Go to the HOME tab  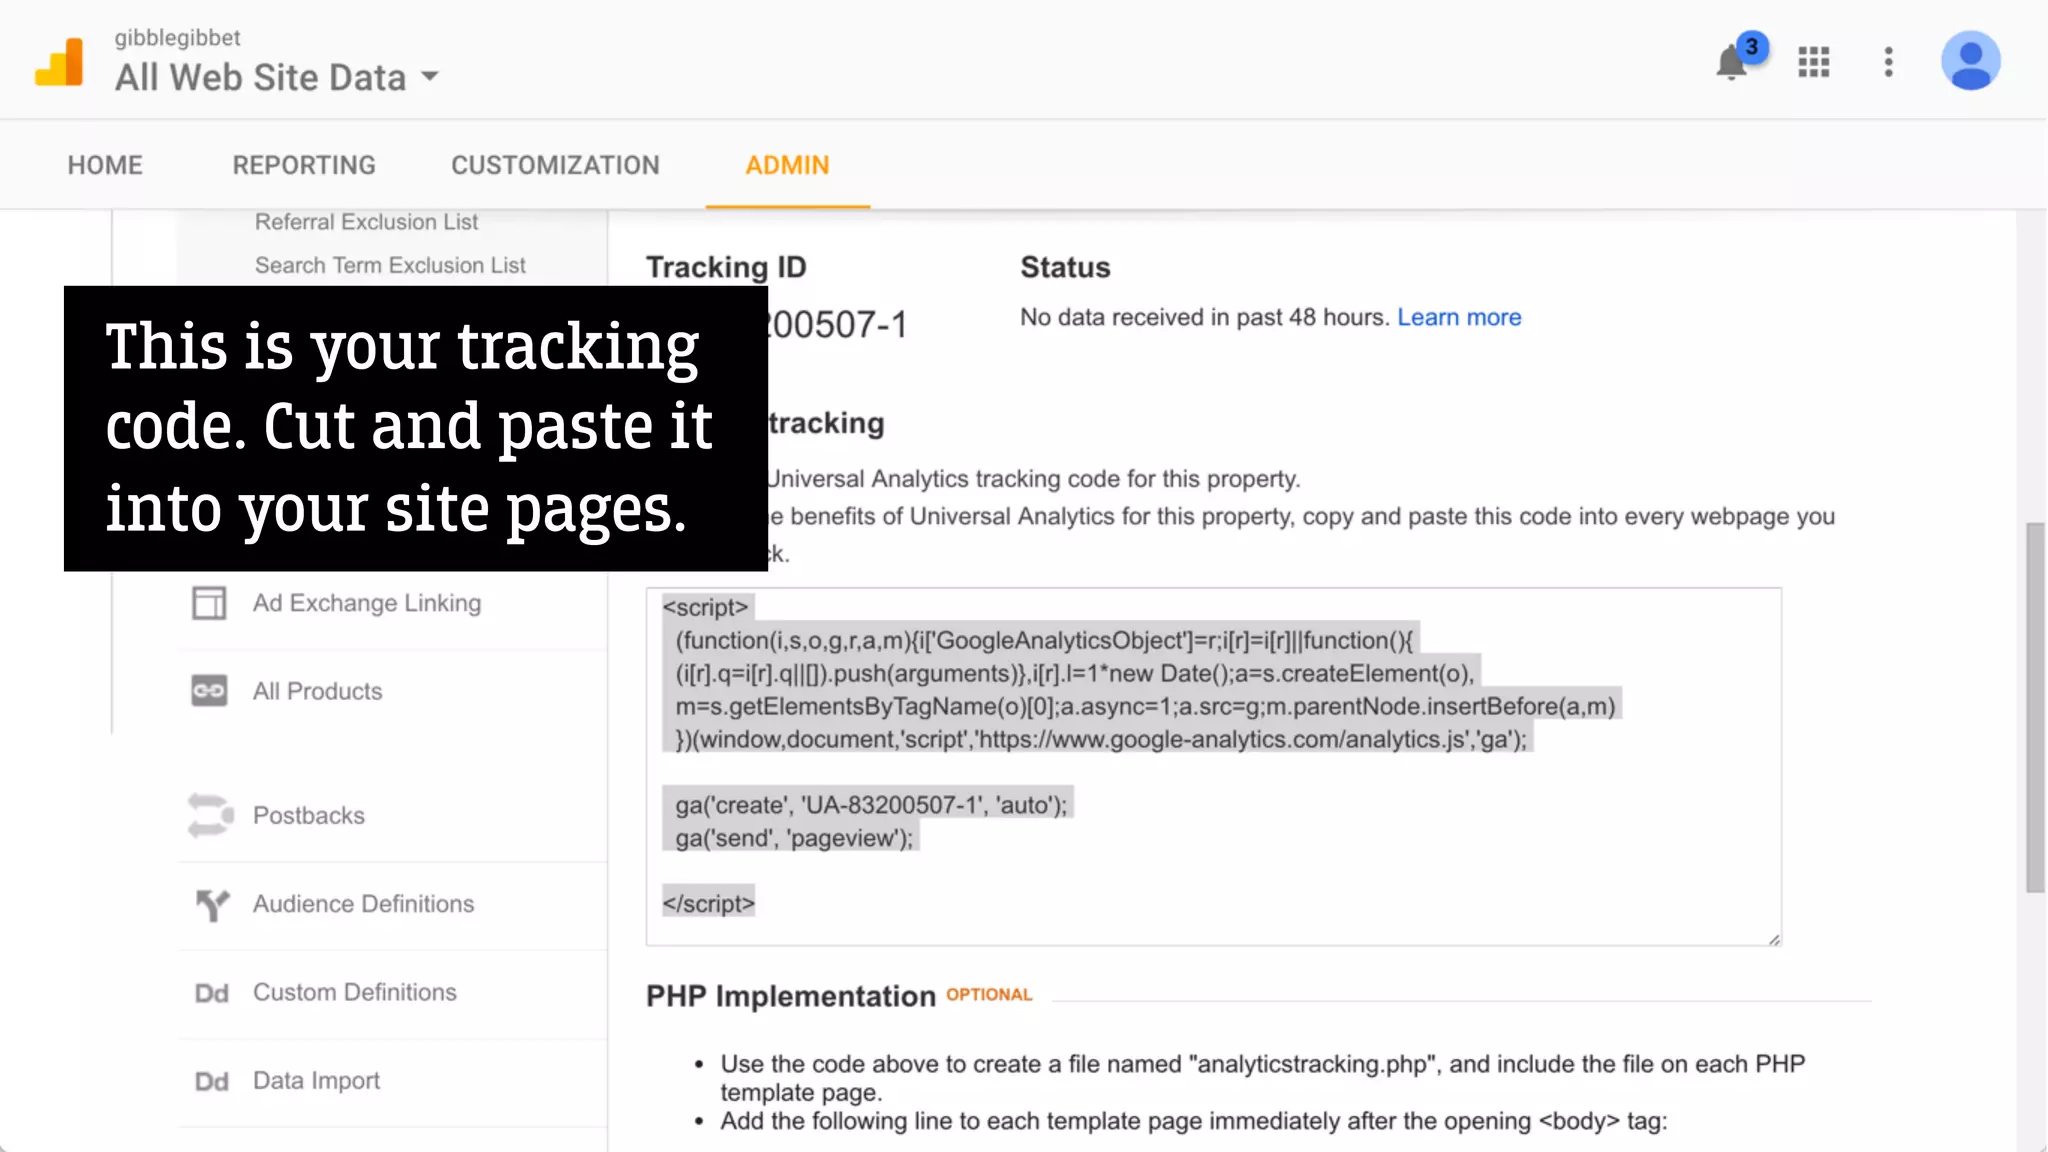(105, 165)
